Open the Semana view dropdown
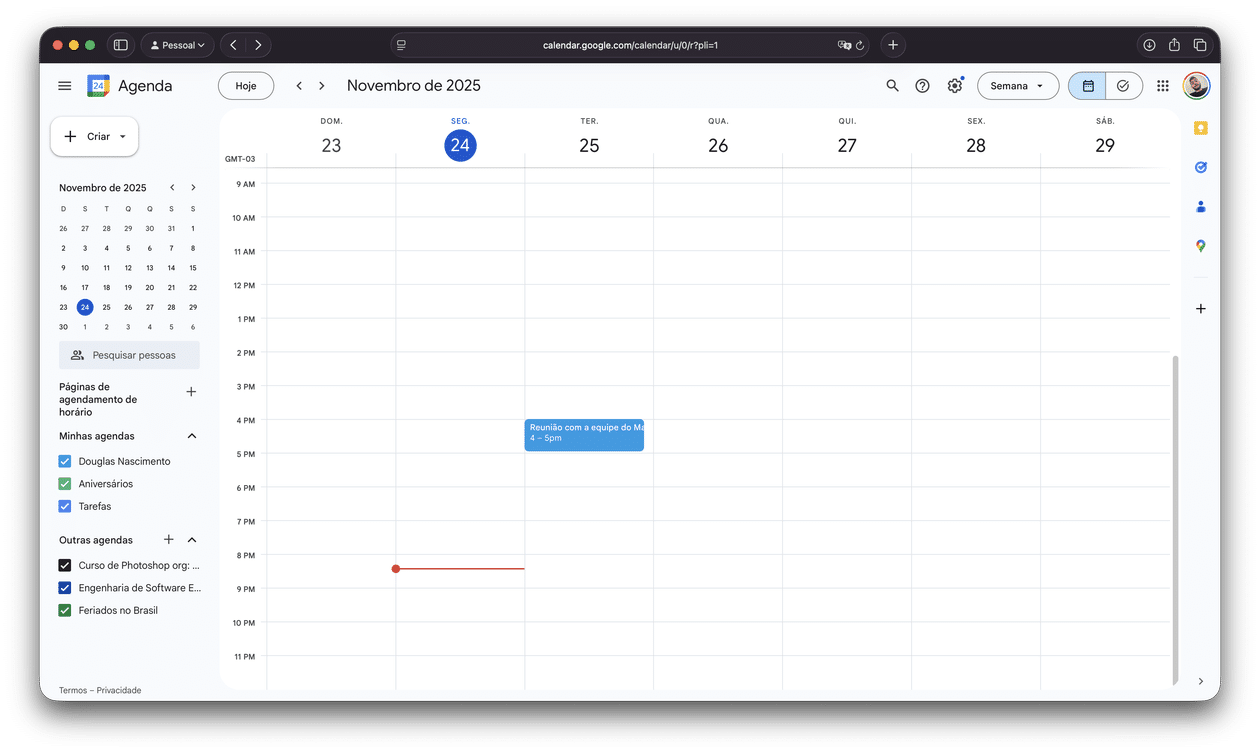This screenshot has width=1260, height=753. [1018, 86]
